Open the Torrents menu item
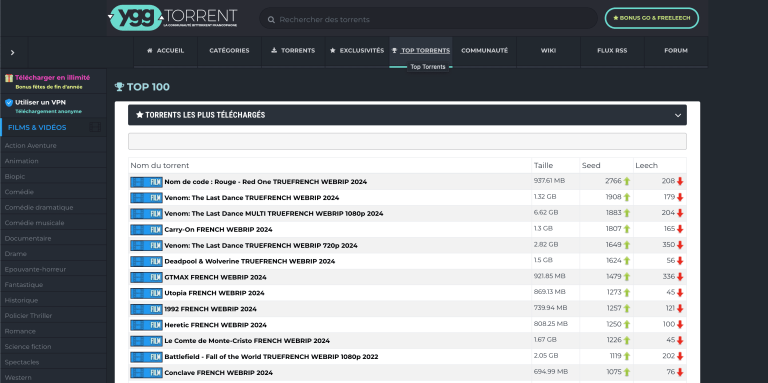Image resolution: width=768 pixels, height=383 pixels. 293,51
